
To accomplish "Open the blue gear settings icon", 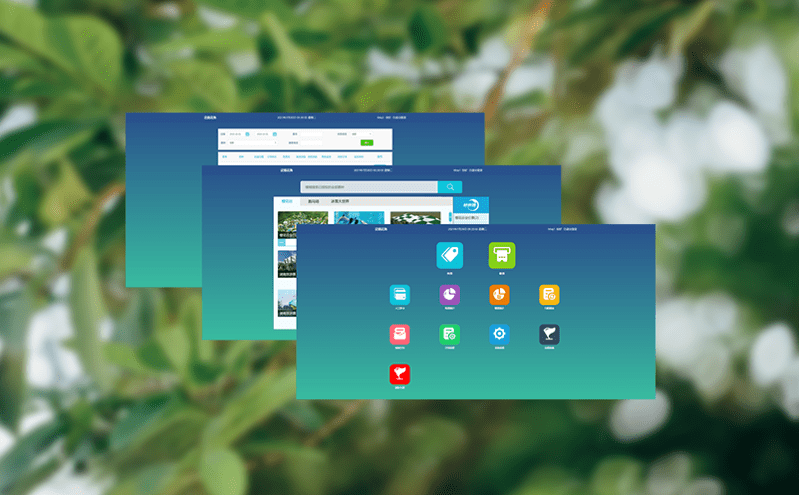I will [499, 335].
